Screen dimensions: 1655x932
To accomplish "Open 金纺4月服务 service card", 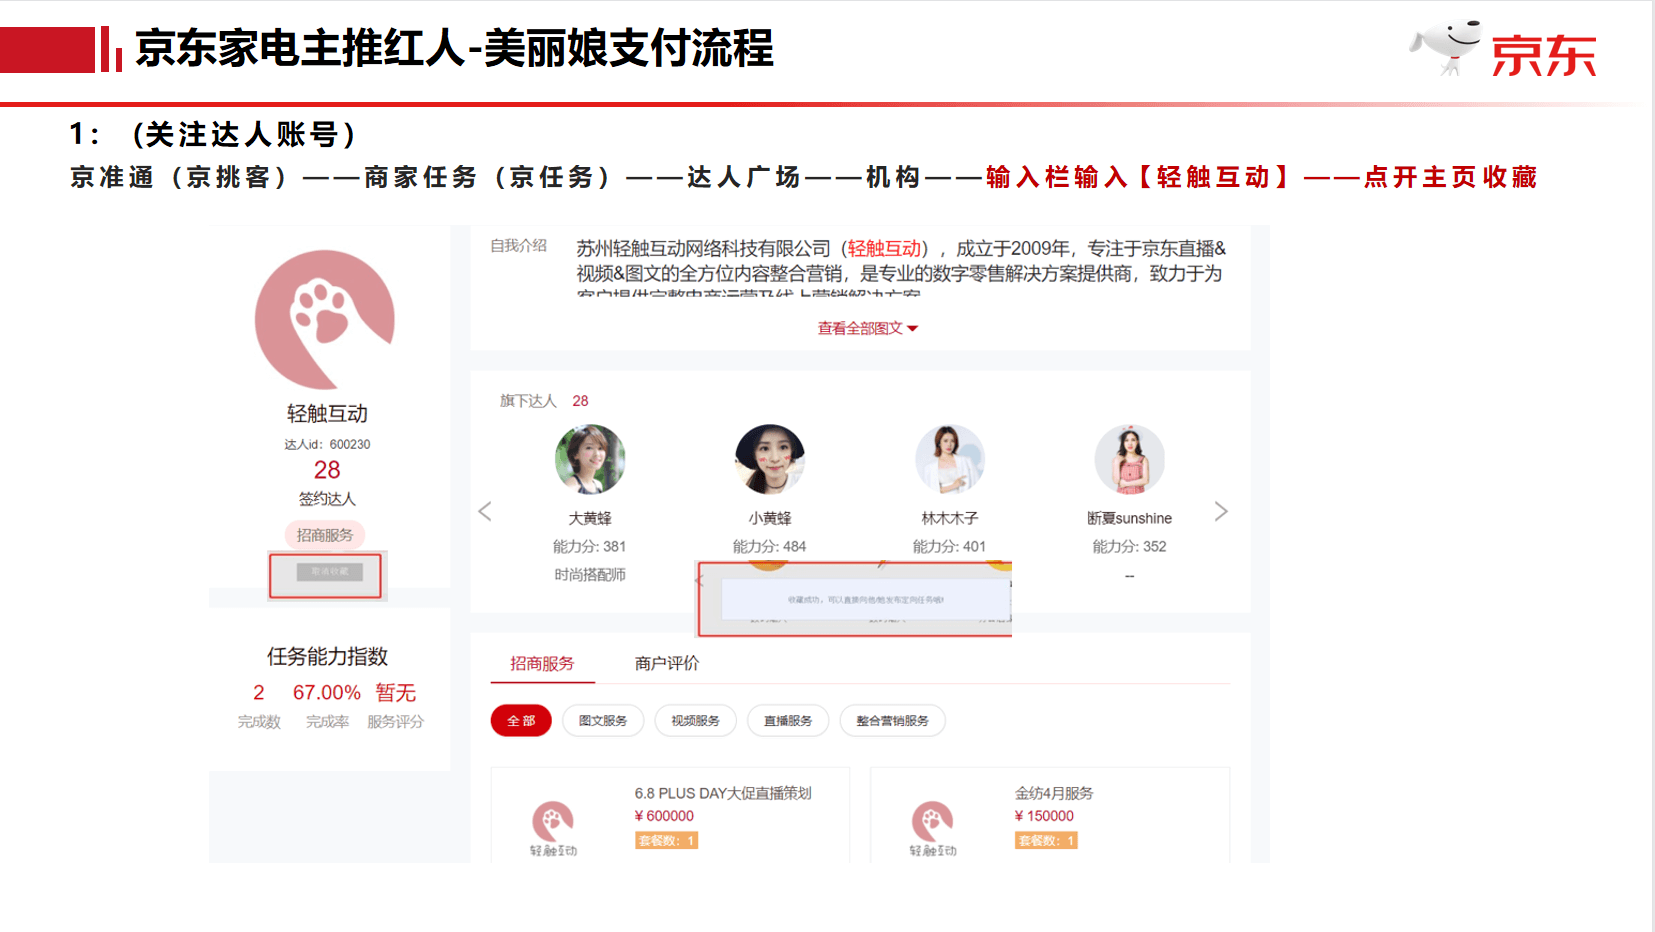I will pyautogui.click(x=1050, y=815).
